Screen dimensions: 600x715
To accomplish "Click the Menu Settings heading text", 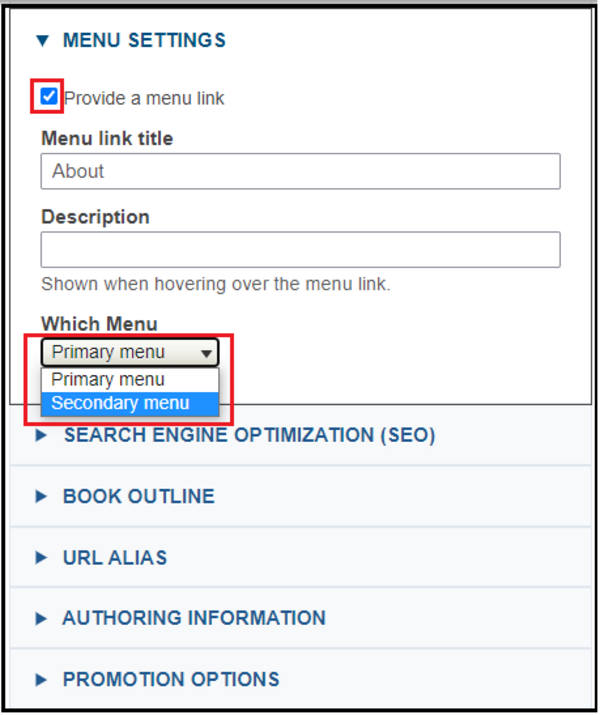I will 144,41.
